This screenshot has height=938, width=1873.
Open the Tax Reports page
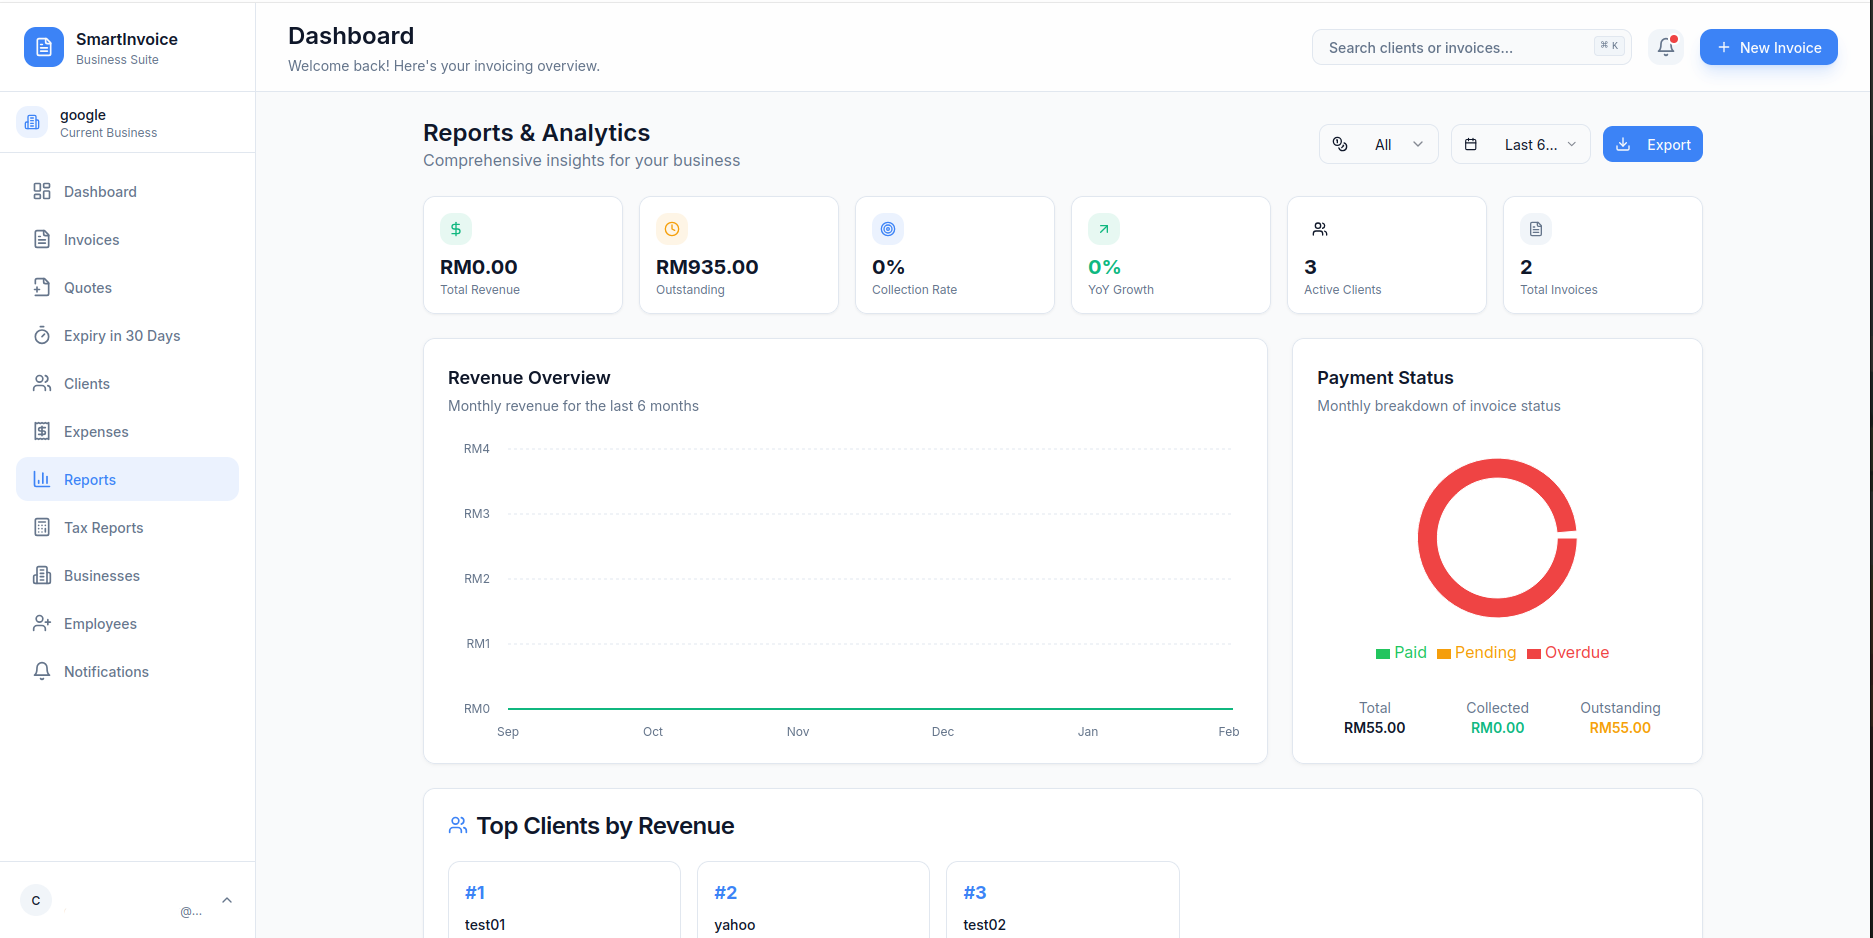coord(127,527)
